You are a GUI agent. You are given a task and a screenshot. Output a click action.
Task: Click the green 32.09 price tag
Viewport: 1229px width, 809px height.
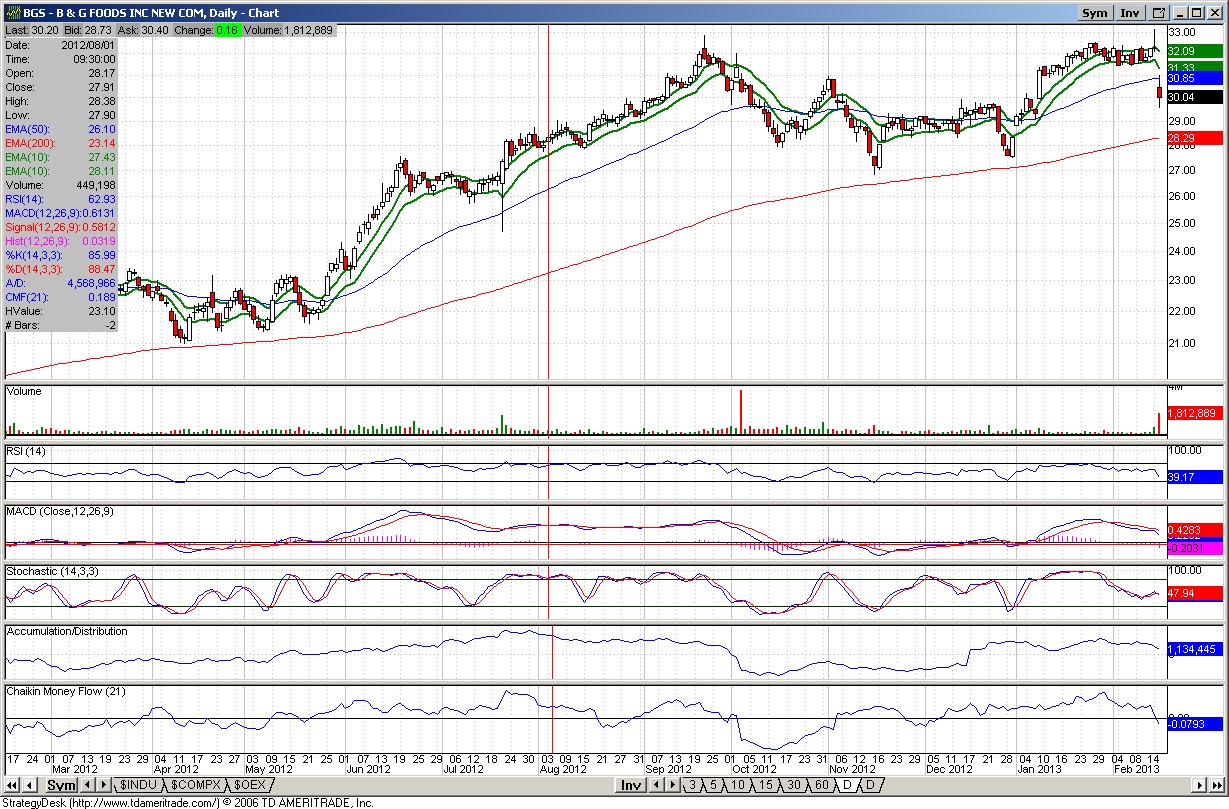pyautogui.click(x=1193, y=51)
